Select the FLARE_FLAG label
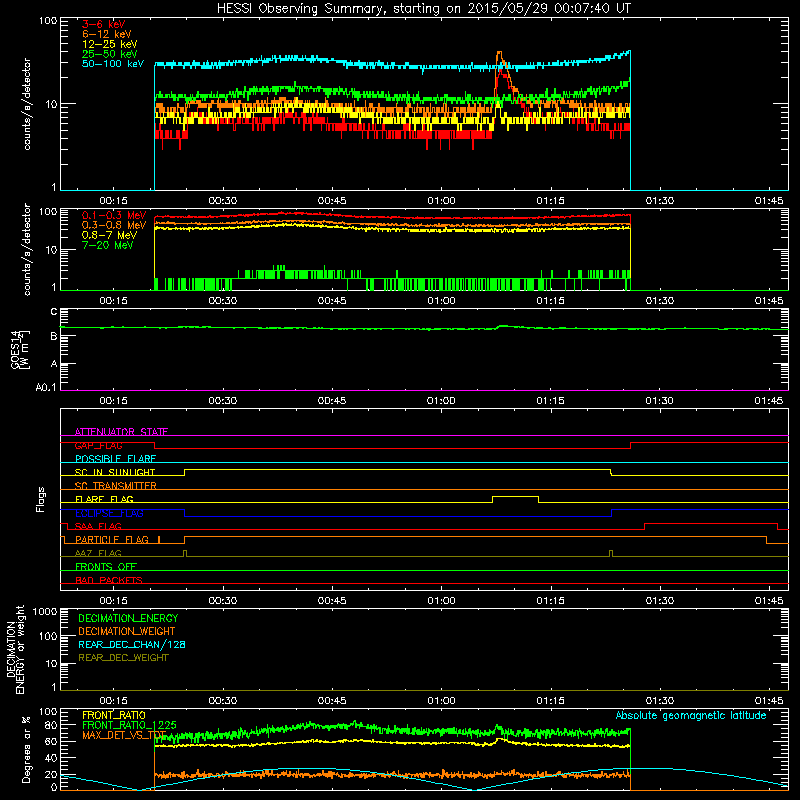 tap(104, 499)
